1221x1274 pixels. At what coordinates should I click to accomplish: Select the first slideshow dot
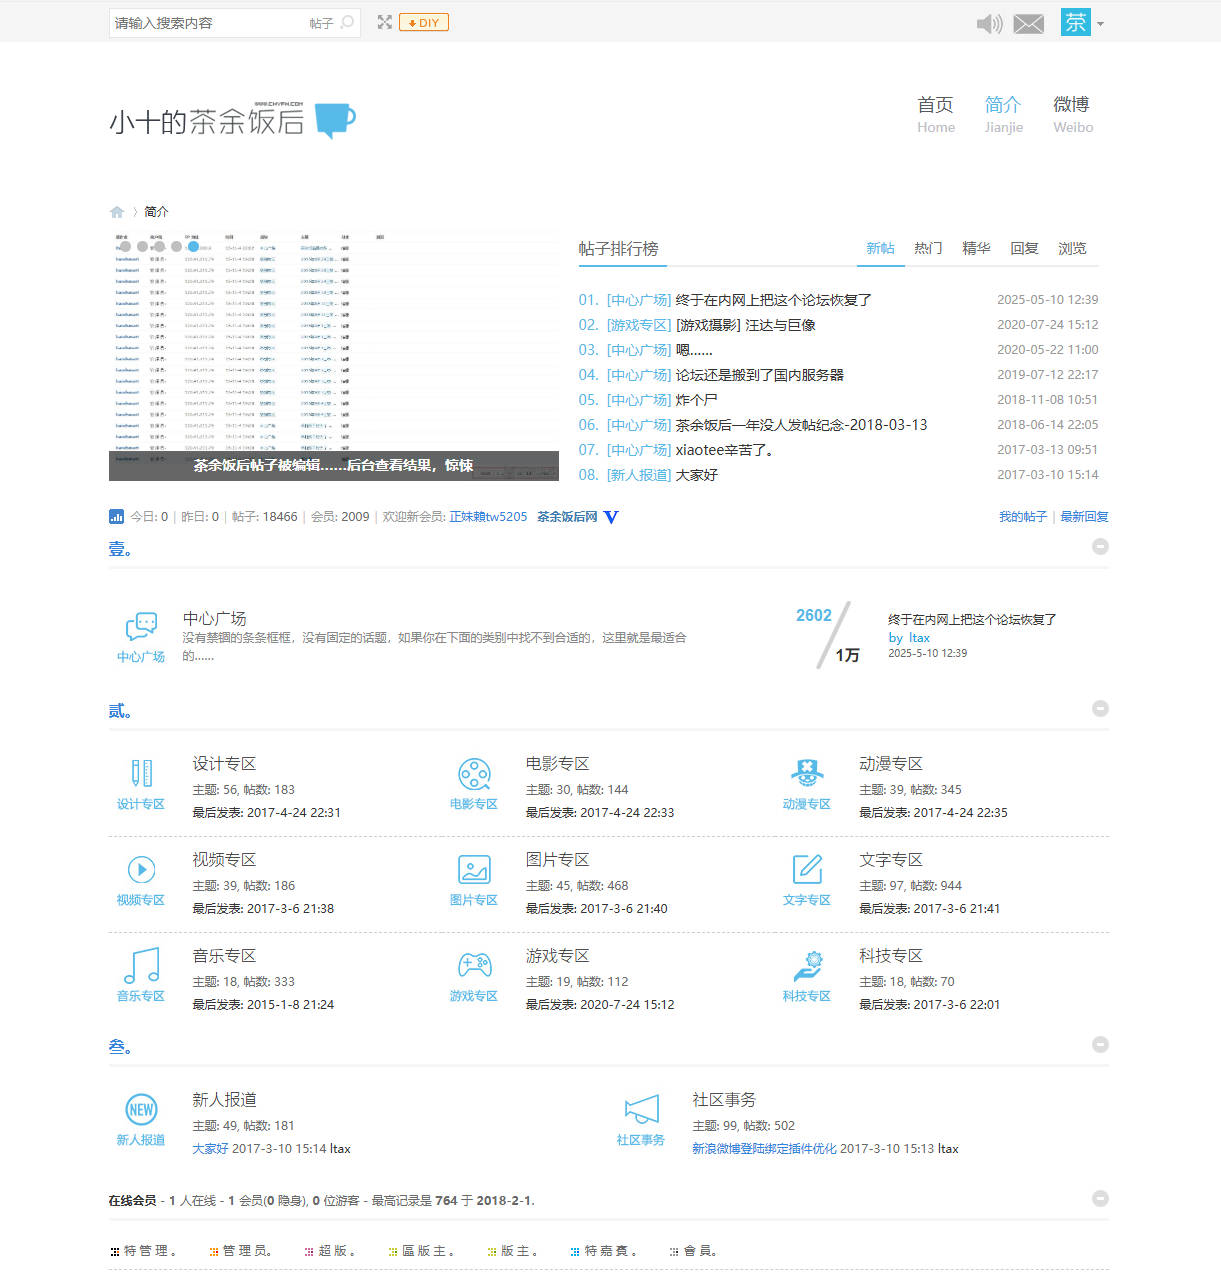pos(125,246)
